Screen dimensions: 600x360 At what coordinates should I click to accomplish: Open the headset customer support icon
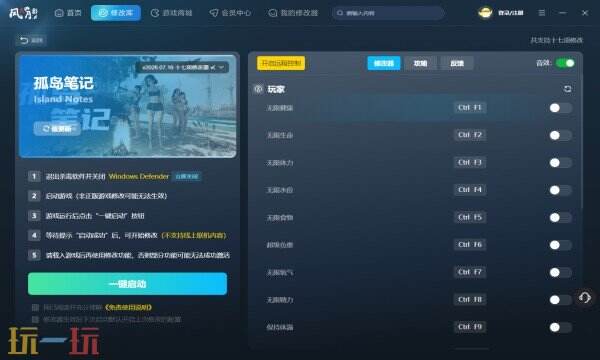coord(585,298)
